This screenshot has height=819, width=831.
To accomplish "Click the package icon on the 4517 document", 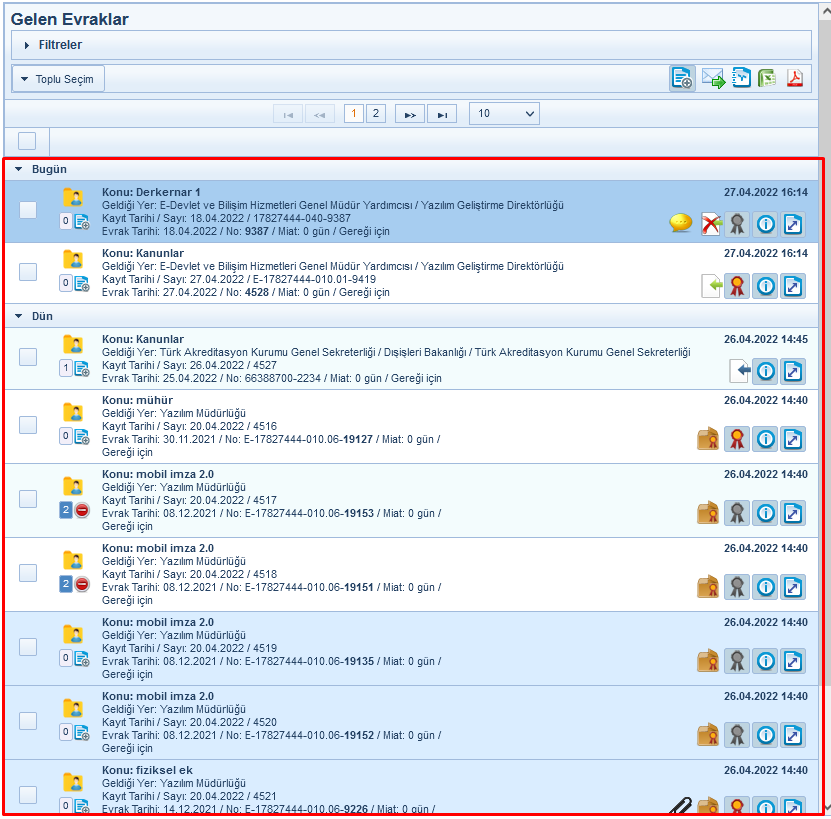I will tap(708, 512).
